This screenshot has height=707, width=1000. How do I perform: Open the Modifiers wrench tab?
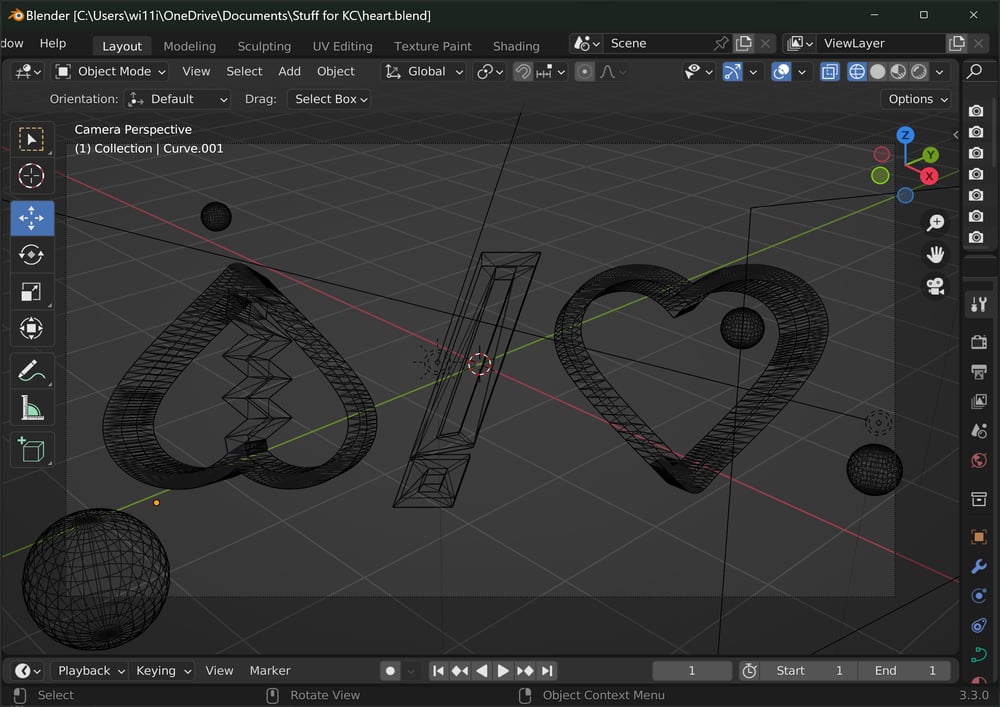979,566
